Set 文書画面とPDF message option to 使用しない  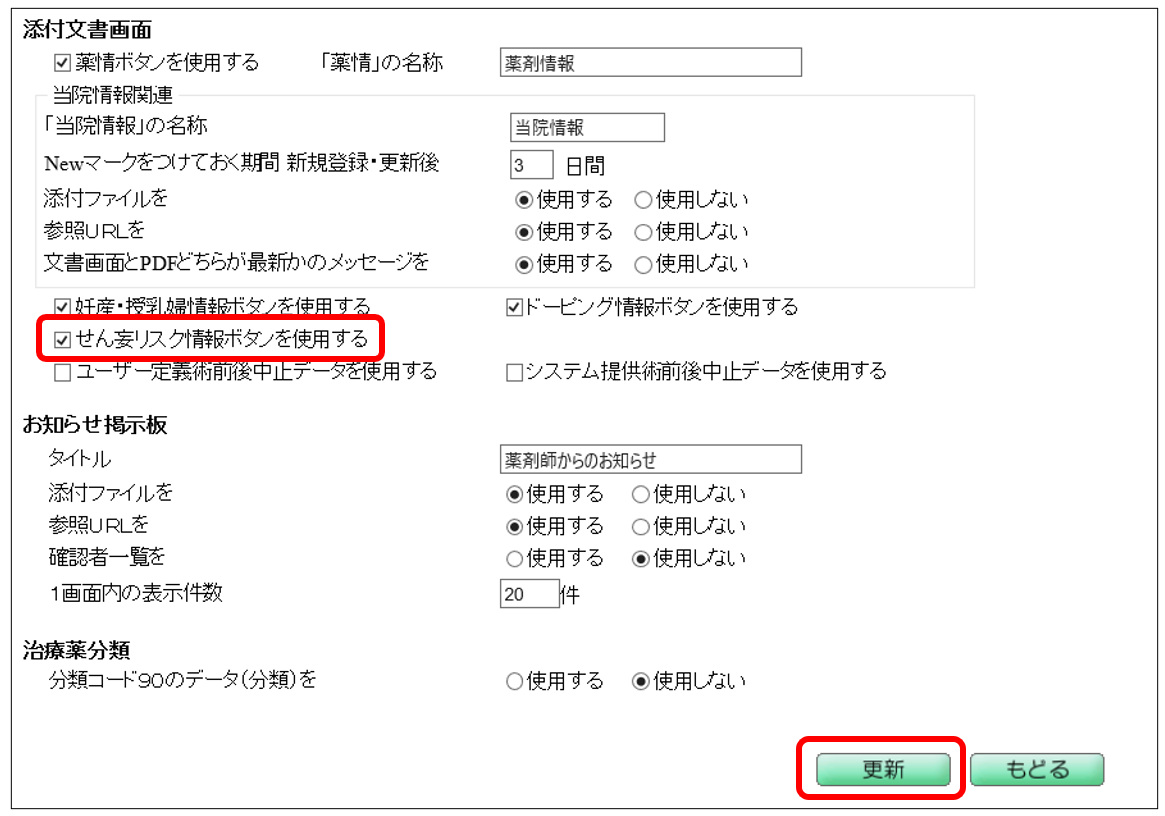pyautogui.click(x=644, y=265)
